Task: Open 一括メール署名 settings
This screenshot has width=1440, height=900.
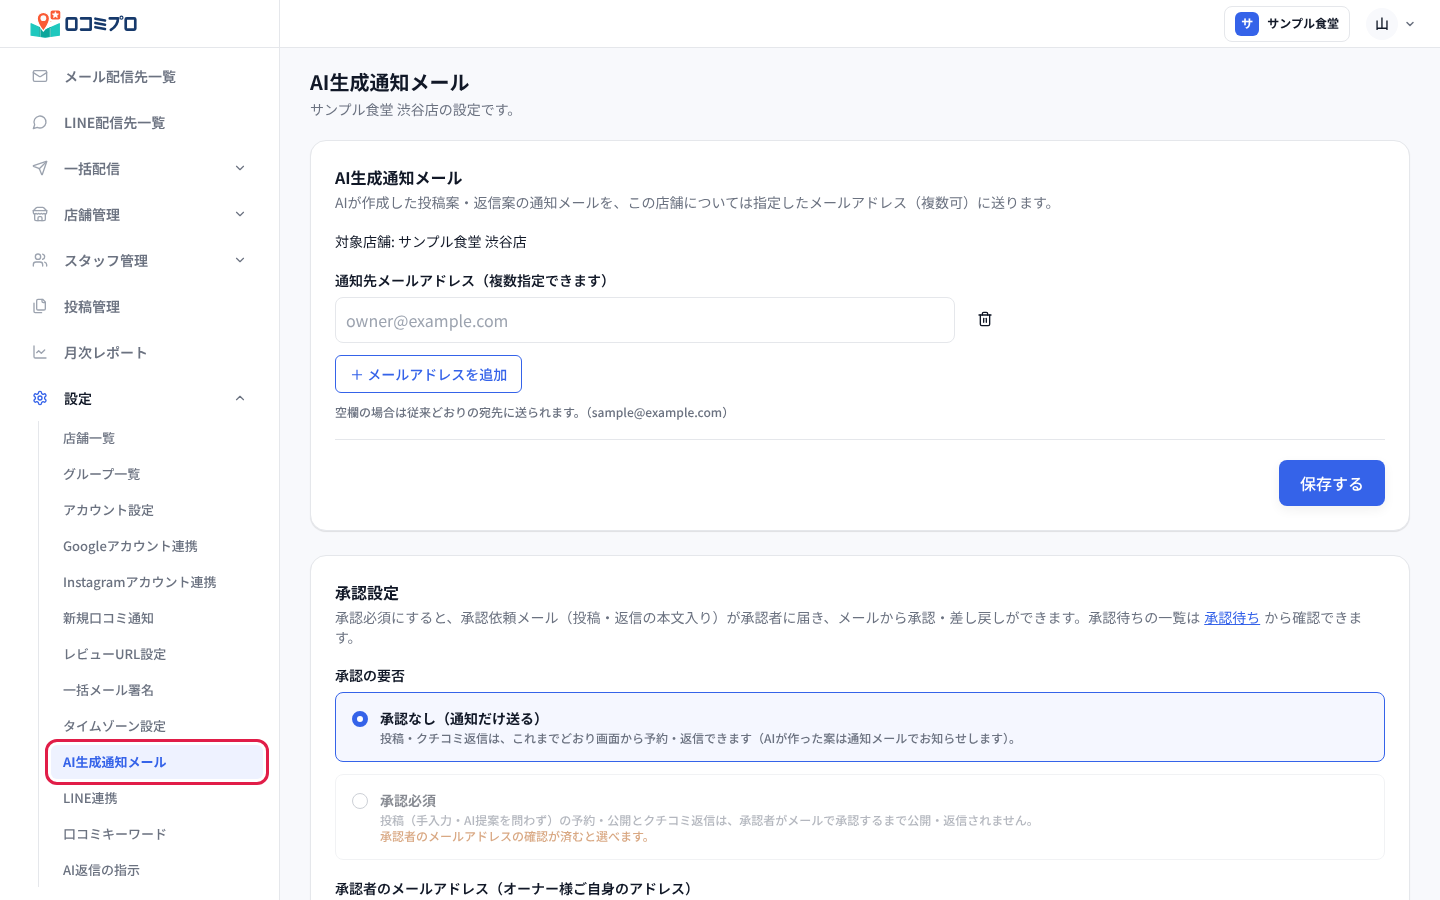Action: coord(108,690)
